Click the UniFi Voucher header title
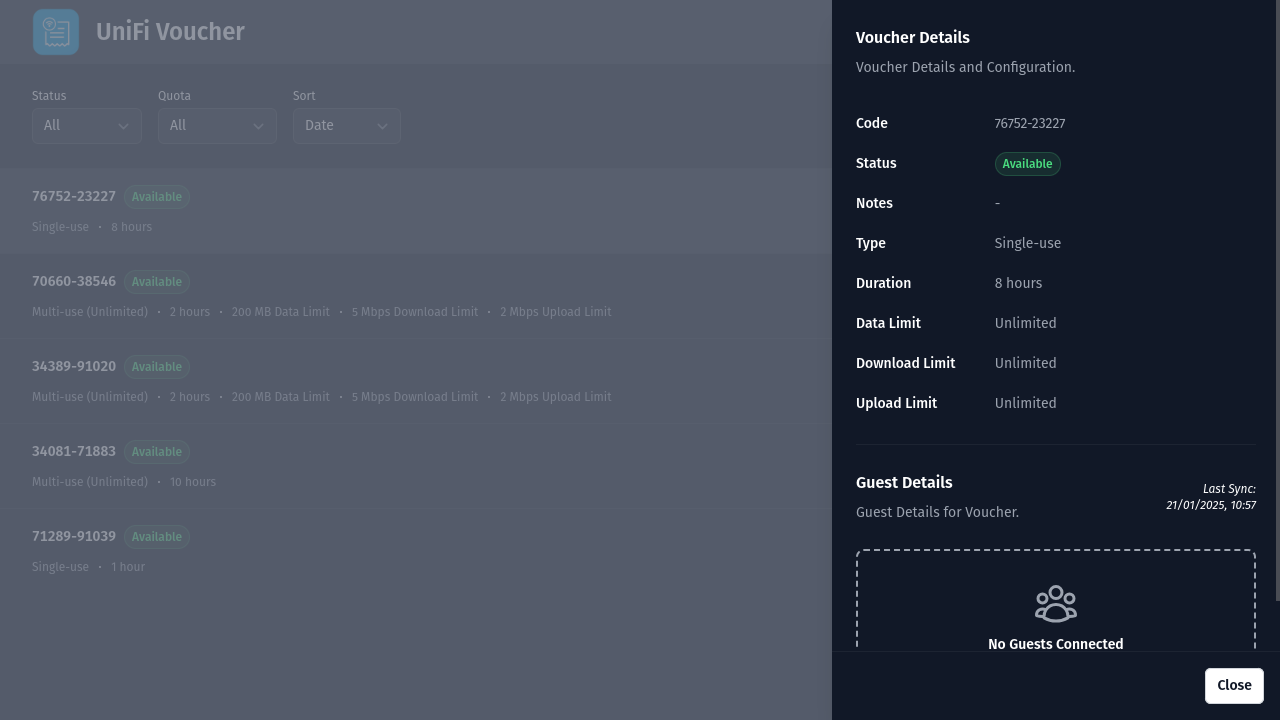The width and height of the screenshot is (1280, 720). (x=170, y=31)
